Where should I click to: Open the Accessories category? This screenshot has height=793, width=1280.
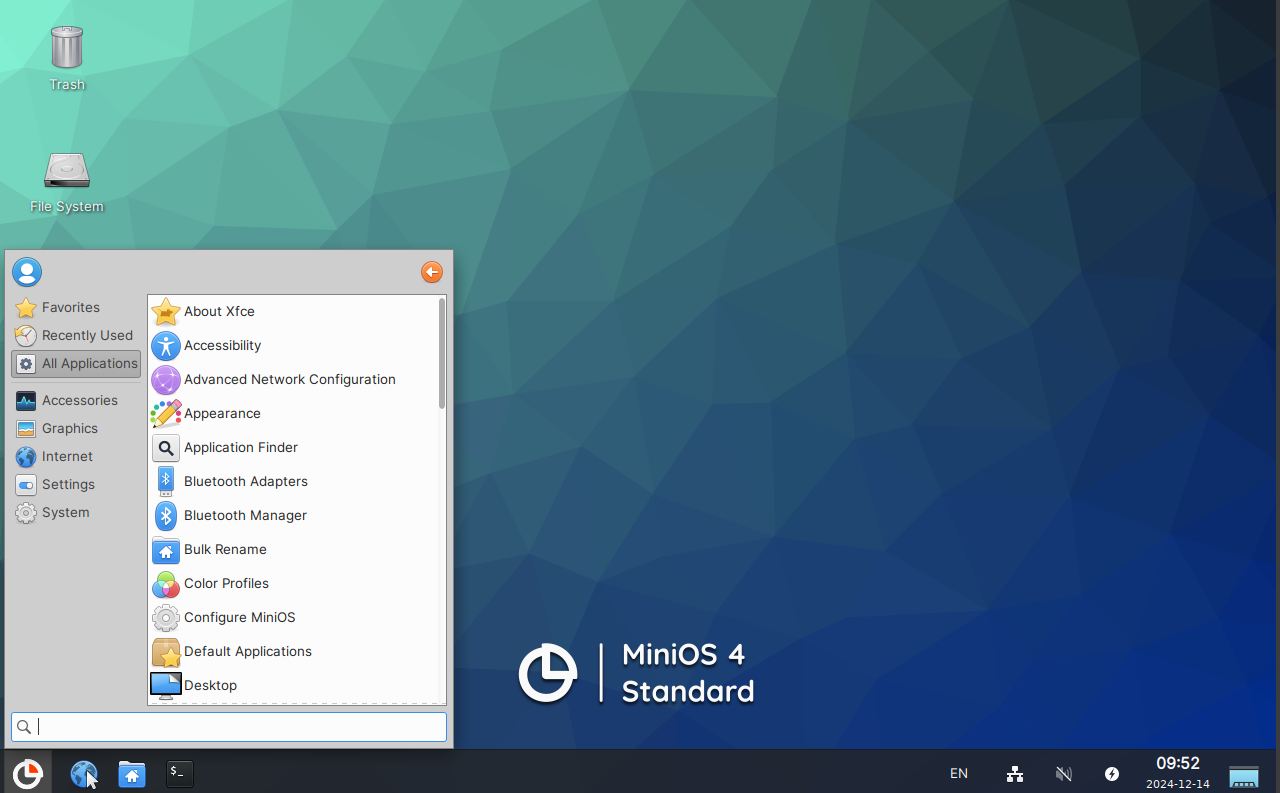coord(76,400)
